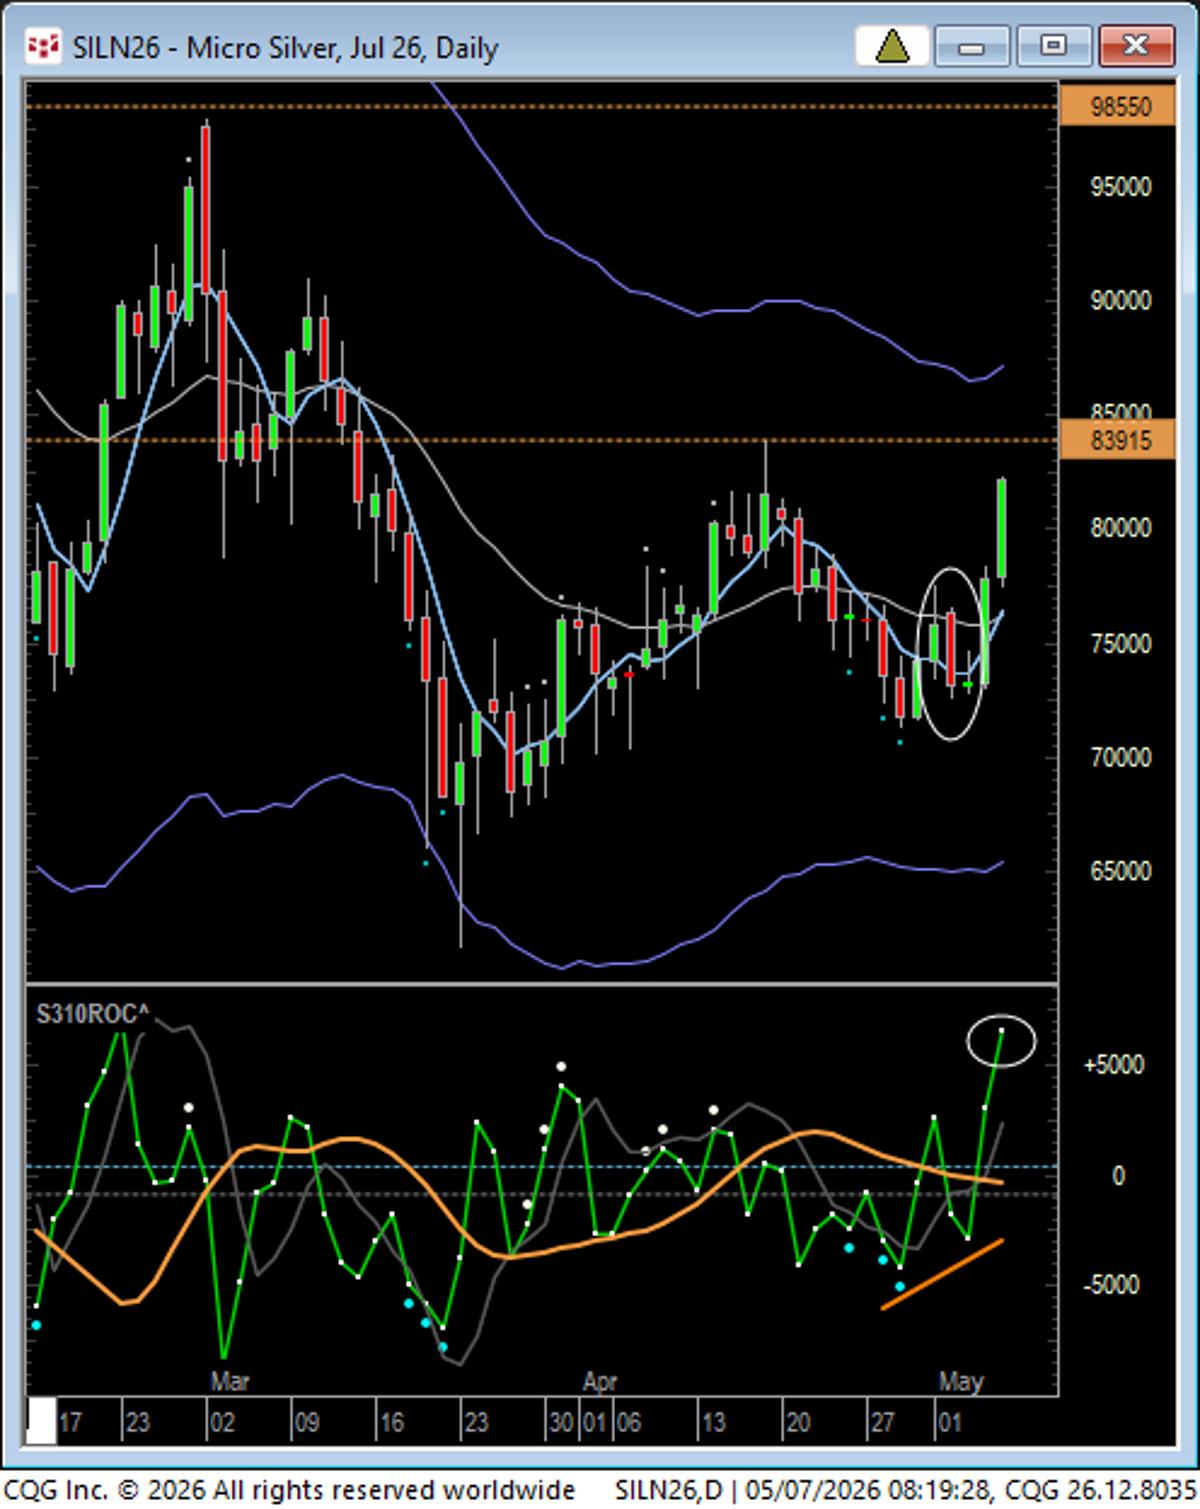Click date 27 on the time axis
The width and height of the screenshot is (1200, 1509).
882,1422
